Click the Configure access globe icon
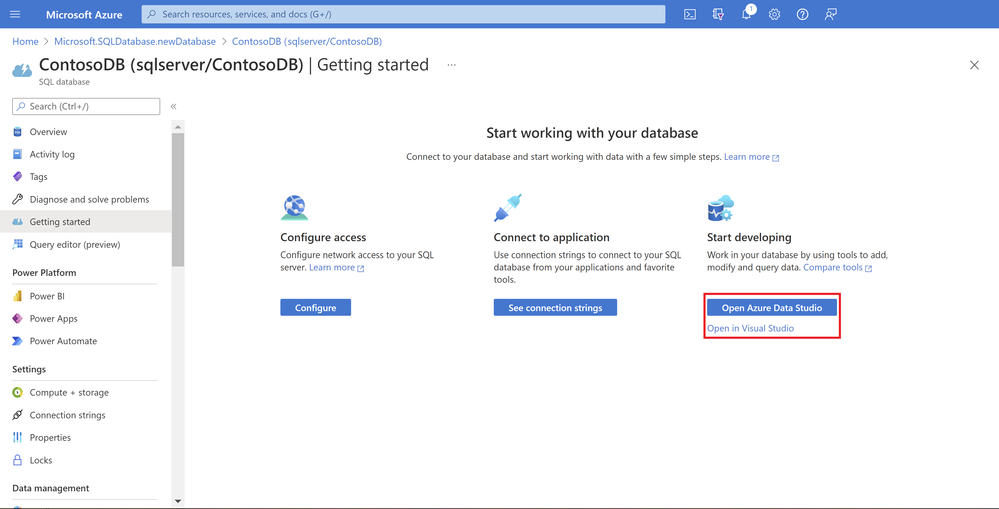The width and height of the screenshot is (999, 509). coord(294,208)
